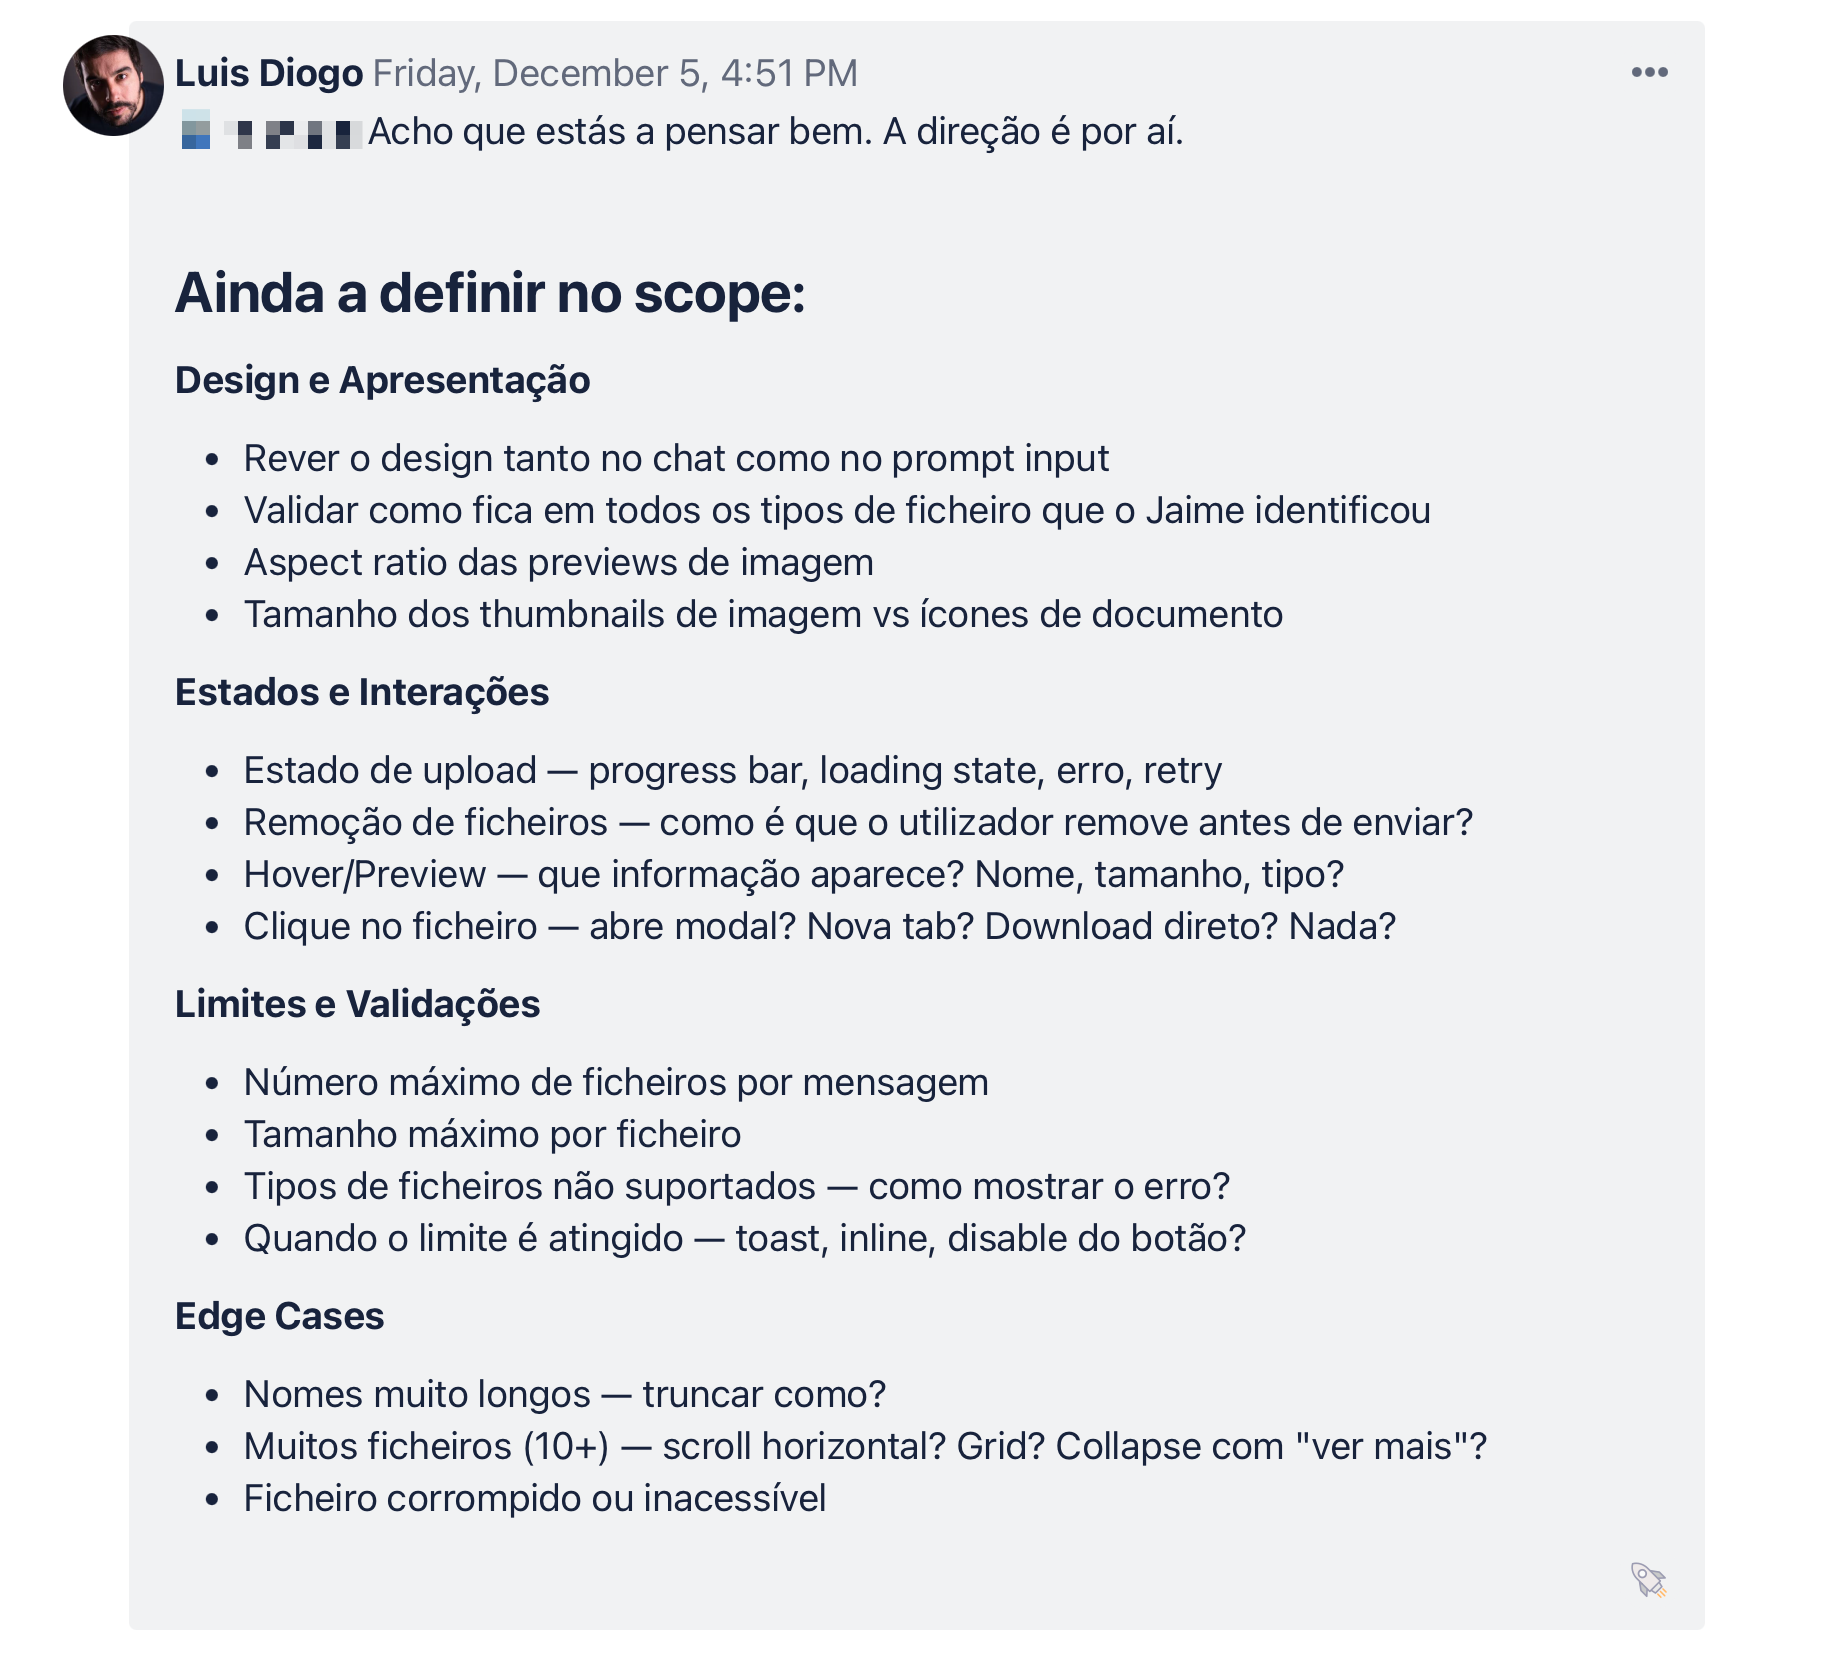Click the Estado de upload bullet
The height and width of the screenshot is (1656, 1832).
coord(733,770)
